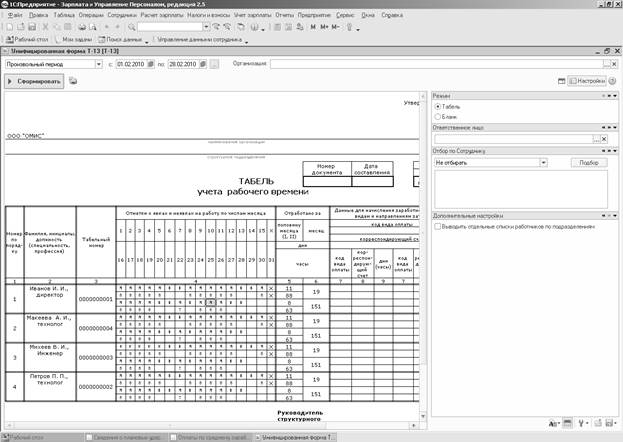623x442 pixels.
Task: Collapse the Отбор по Сотруднику section arrow
Action: (615, 151)
